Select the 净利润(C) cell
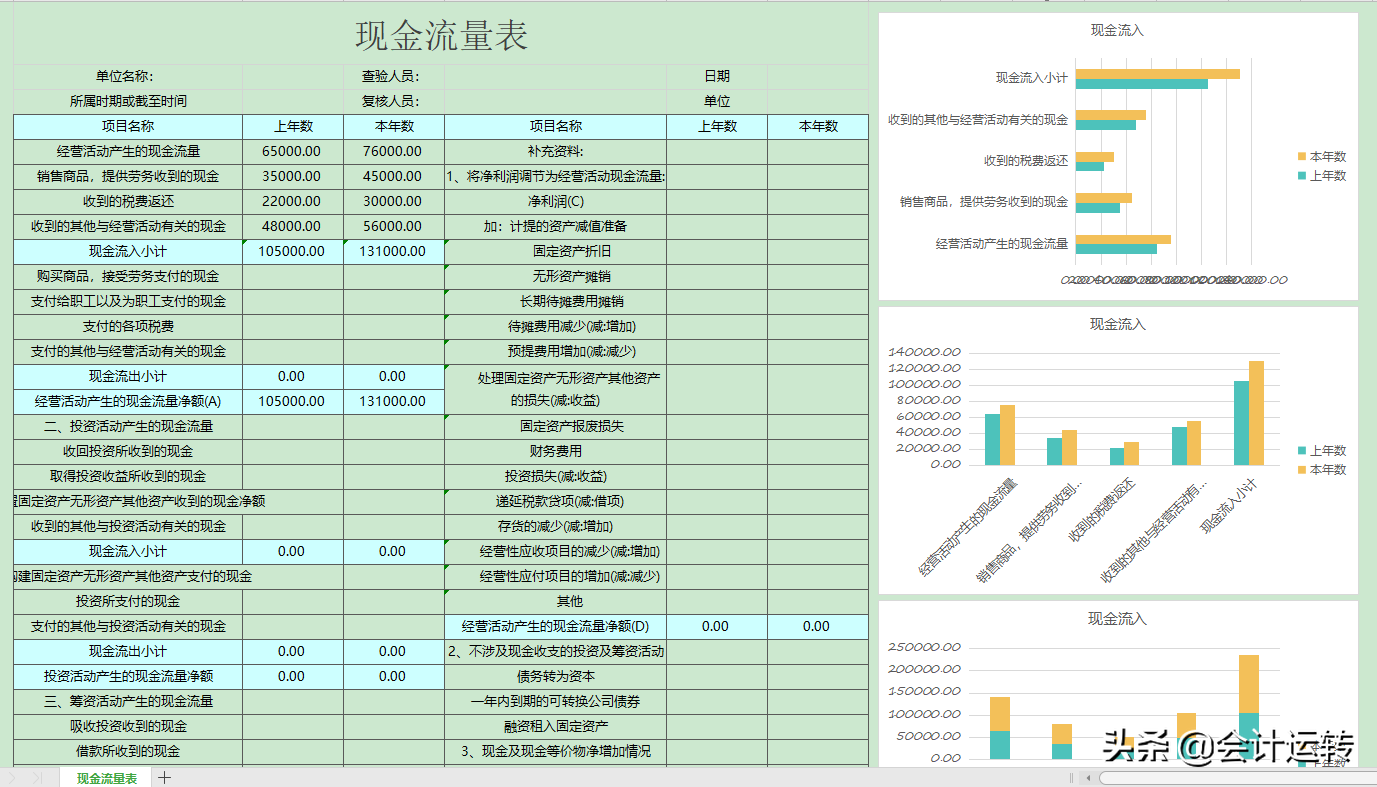 click(556, 201)
